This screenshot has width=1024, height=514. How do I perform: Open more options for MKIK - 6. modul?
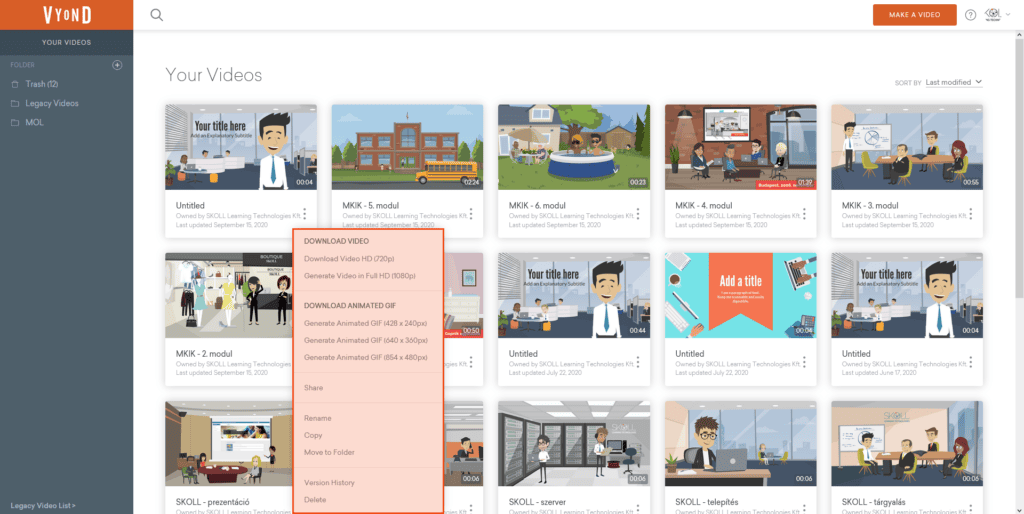637,214
